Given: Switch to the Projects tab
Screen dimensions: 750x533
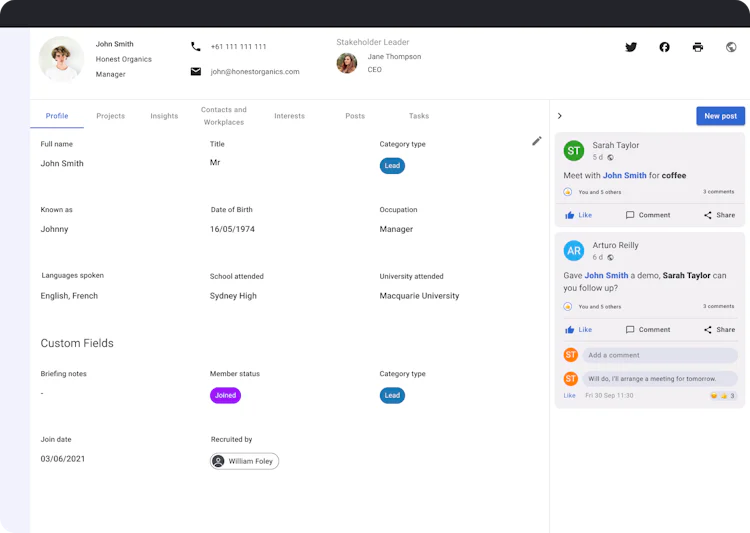Looking at the screenshot, I should [110, 116].
